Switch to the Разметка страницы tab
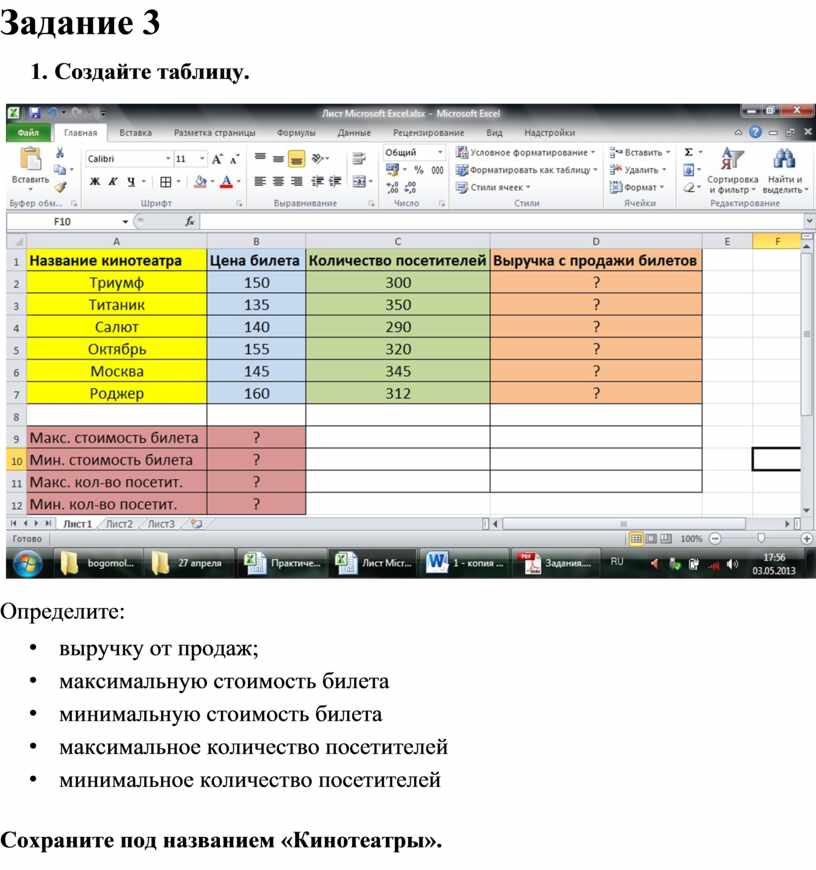 pos(215,133)
